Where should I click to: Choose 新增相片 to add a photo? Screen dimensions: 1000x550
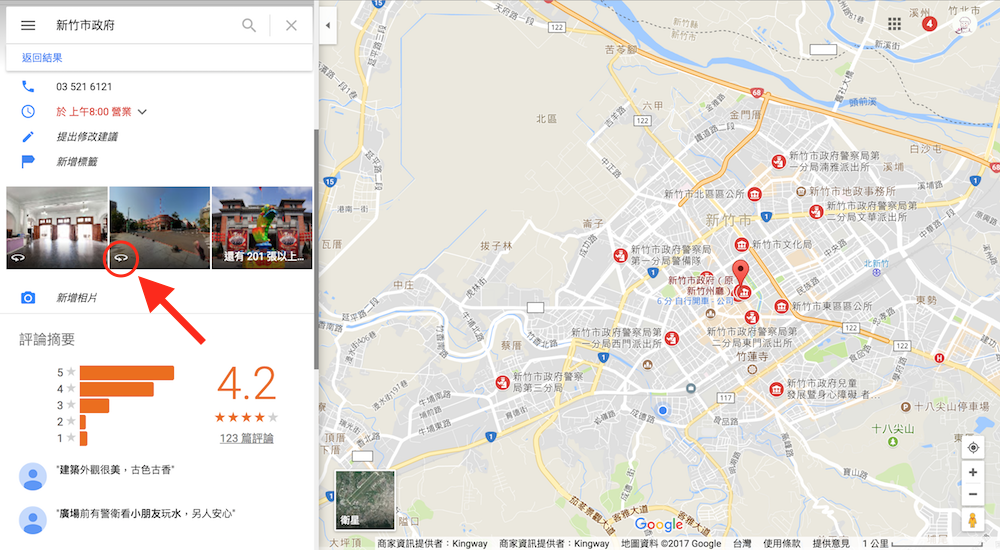77,298
